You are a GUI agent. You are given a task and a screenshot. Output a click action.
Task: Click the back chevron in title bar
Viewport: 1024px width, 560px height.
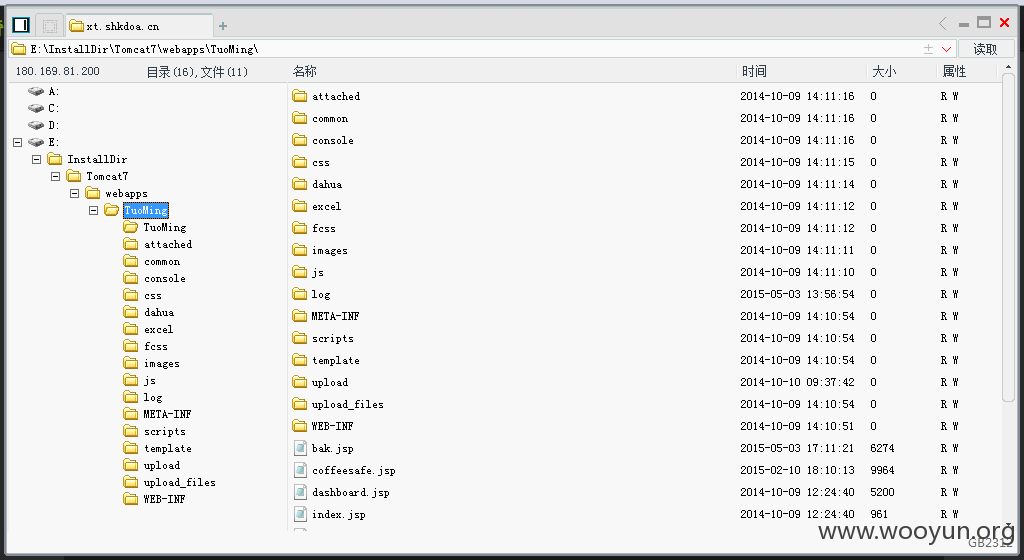942,23
